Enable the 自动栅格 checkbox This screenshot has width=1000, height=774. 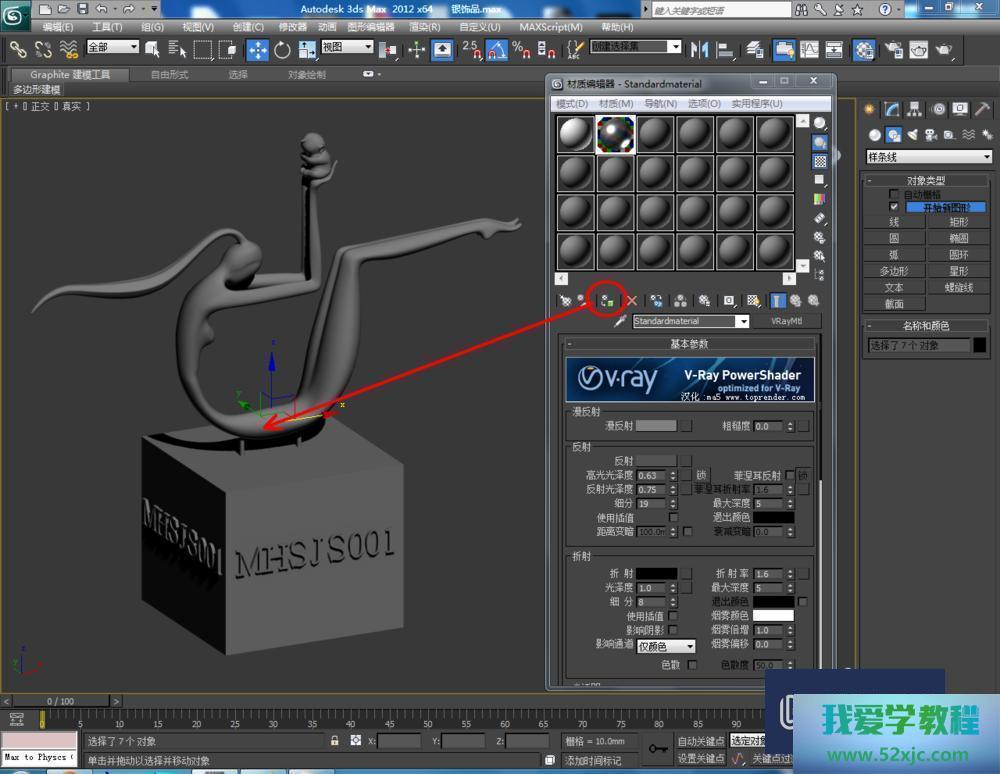[894, 194]
